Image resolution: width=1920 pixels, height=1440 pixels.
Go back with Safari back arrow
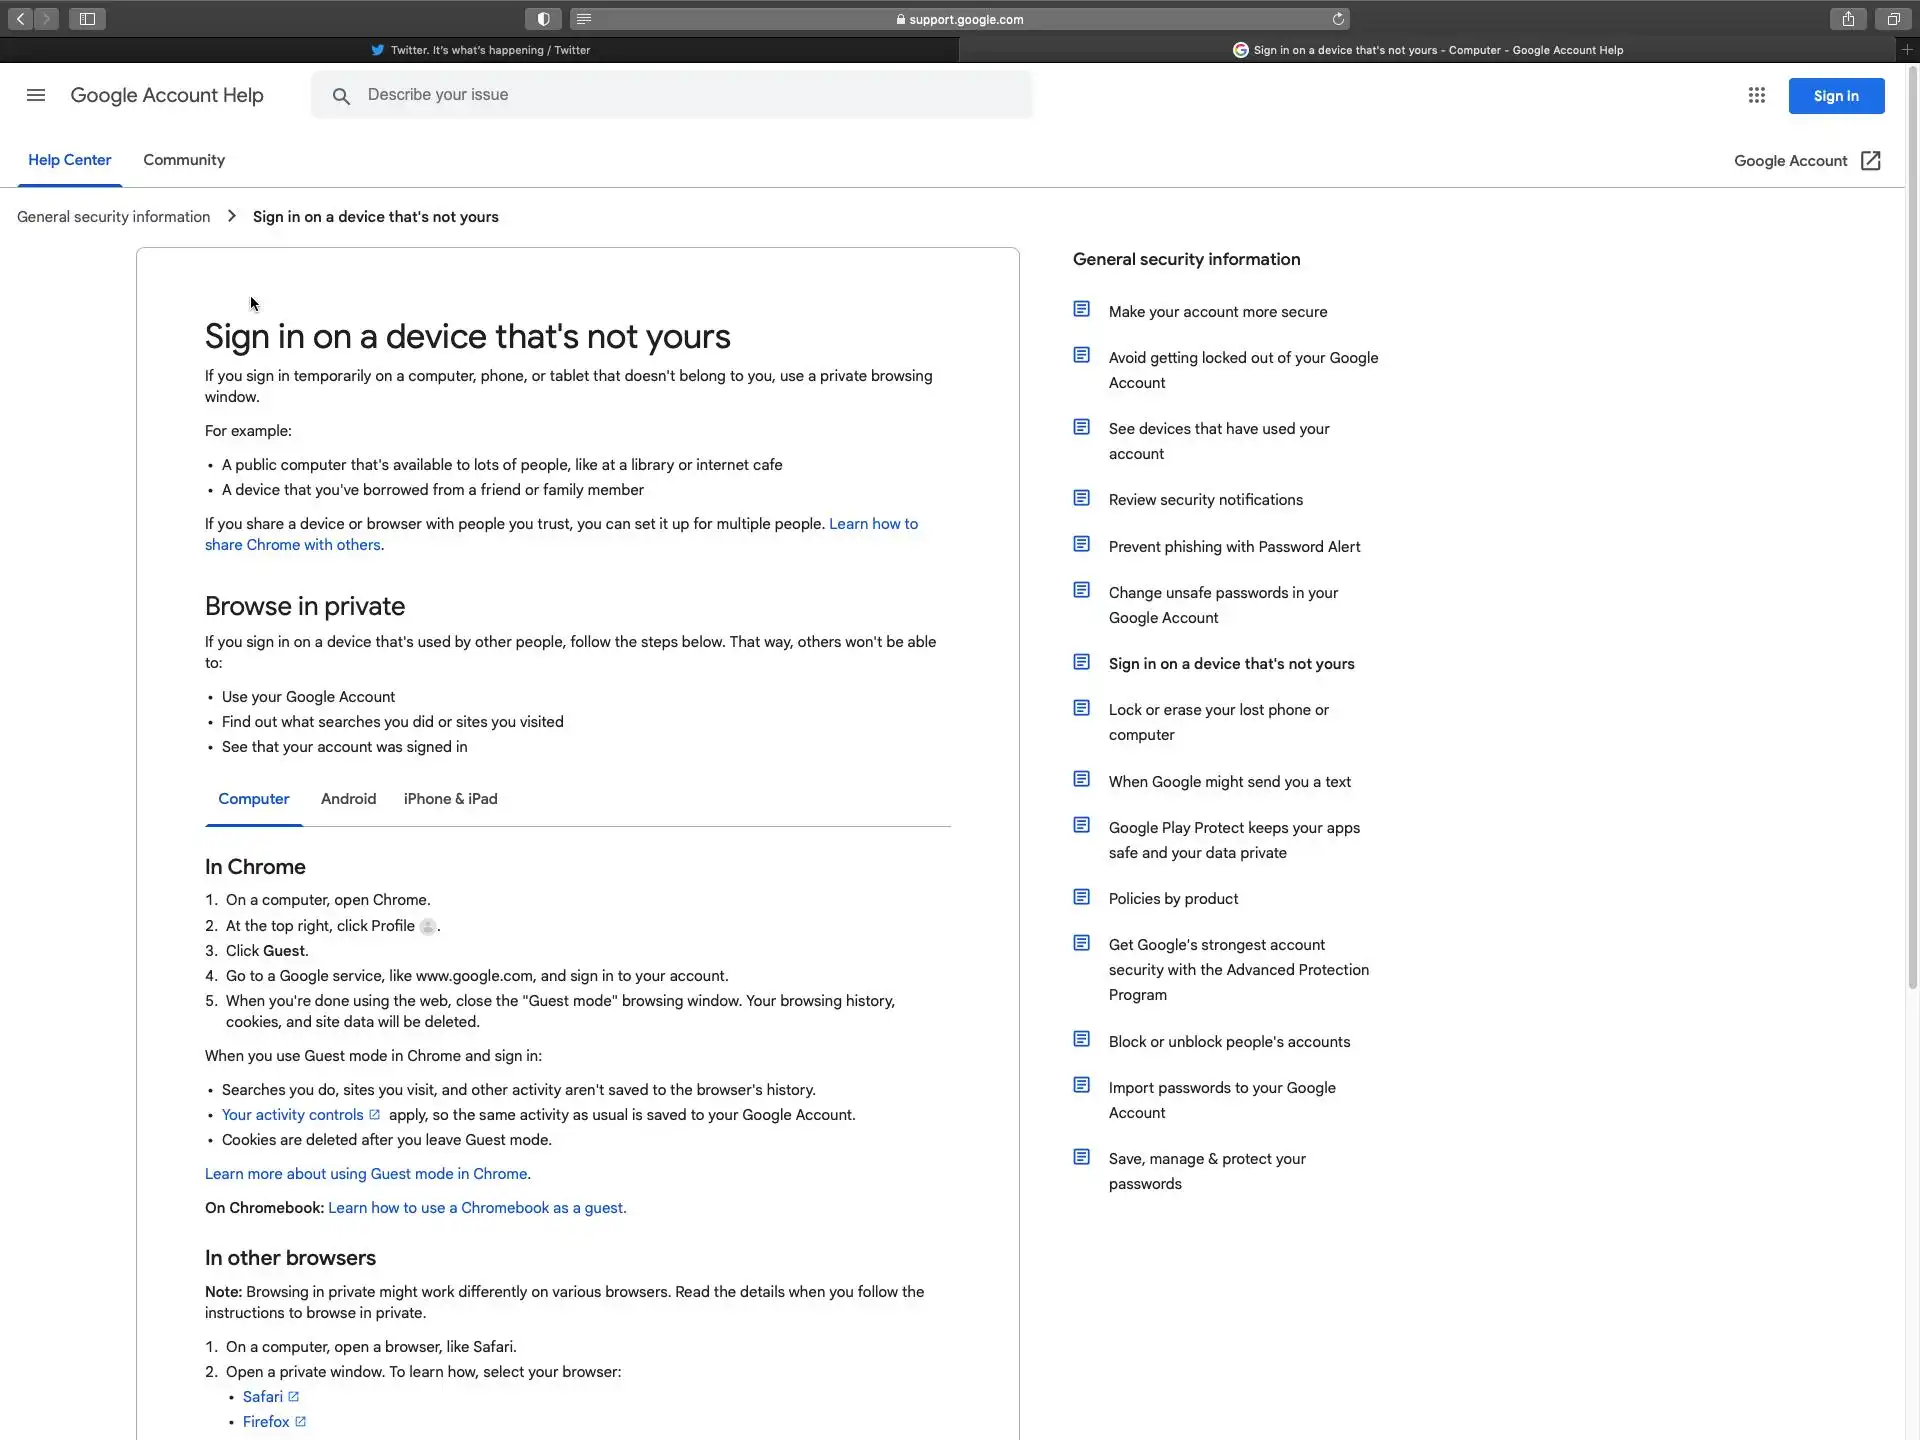pos(21,19)
